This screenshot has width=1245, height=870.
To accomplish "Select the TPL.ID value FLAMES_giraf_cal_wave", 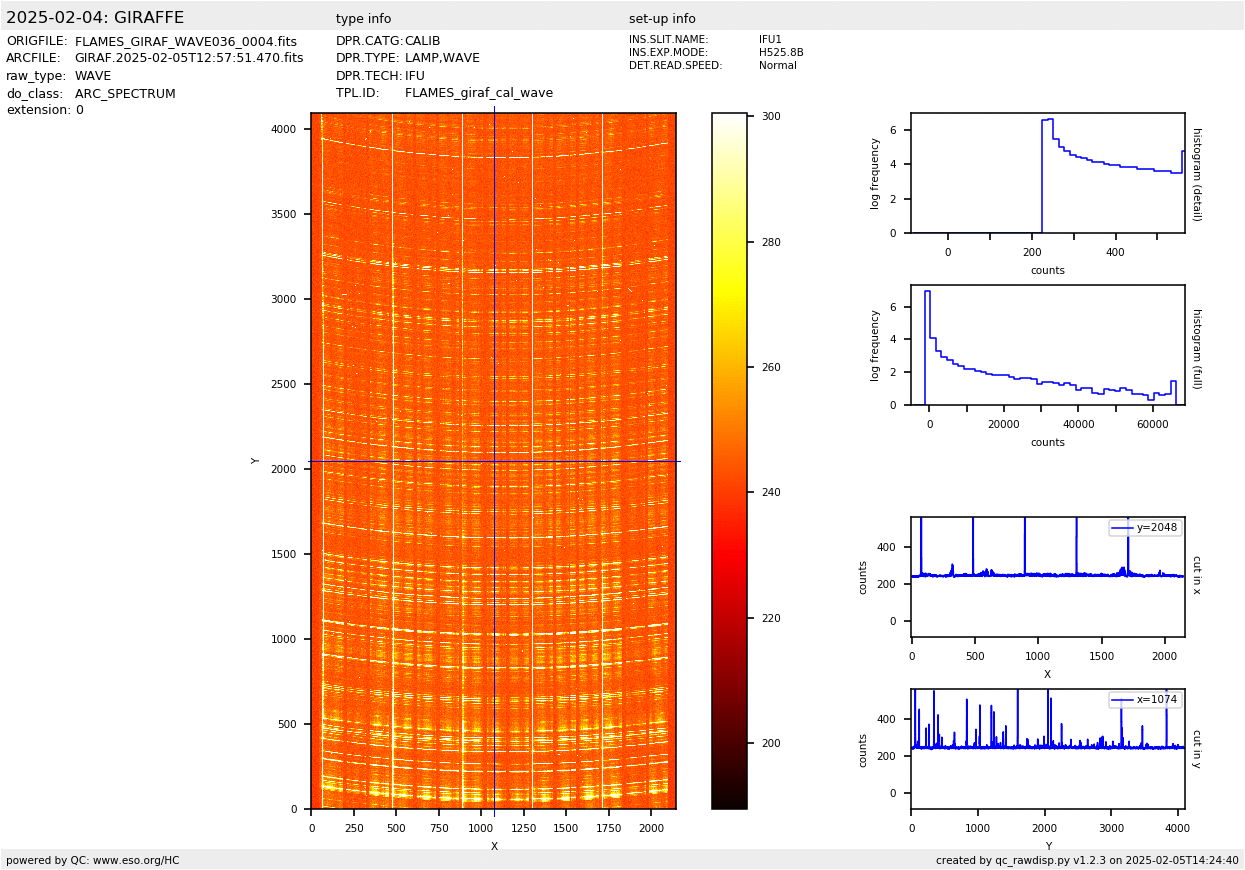I will coord(478,93).
